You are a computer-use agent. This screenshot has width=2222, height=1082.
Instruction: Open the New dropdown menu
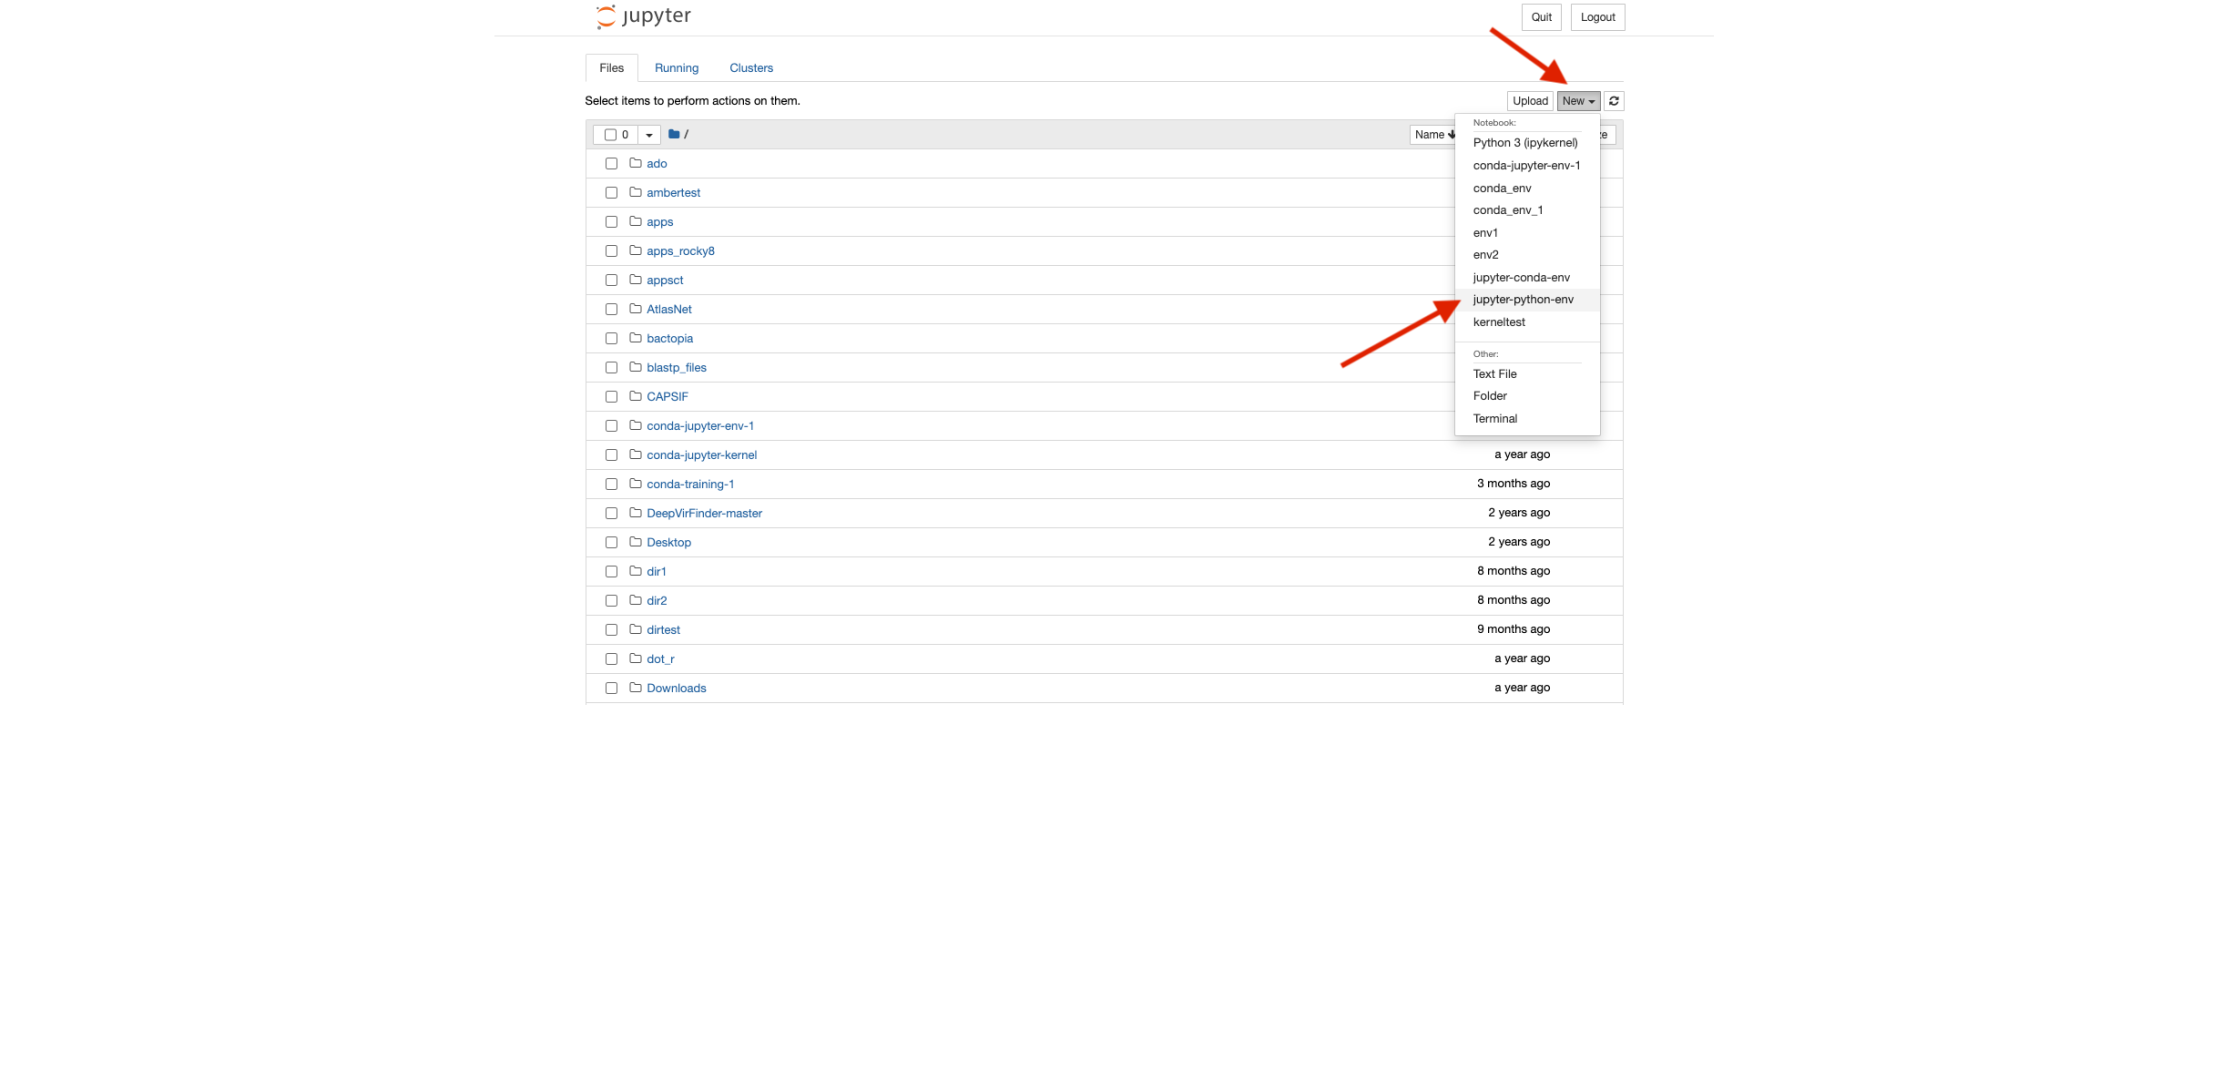point(1578,100)
